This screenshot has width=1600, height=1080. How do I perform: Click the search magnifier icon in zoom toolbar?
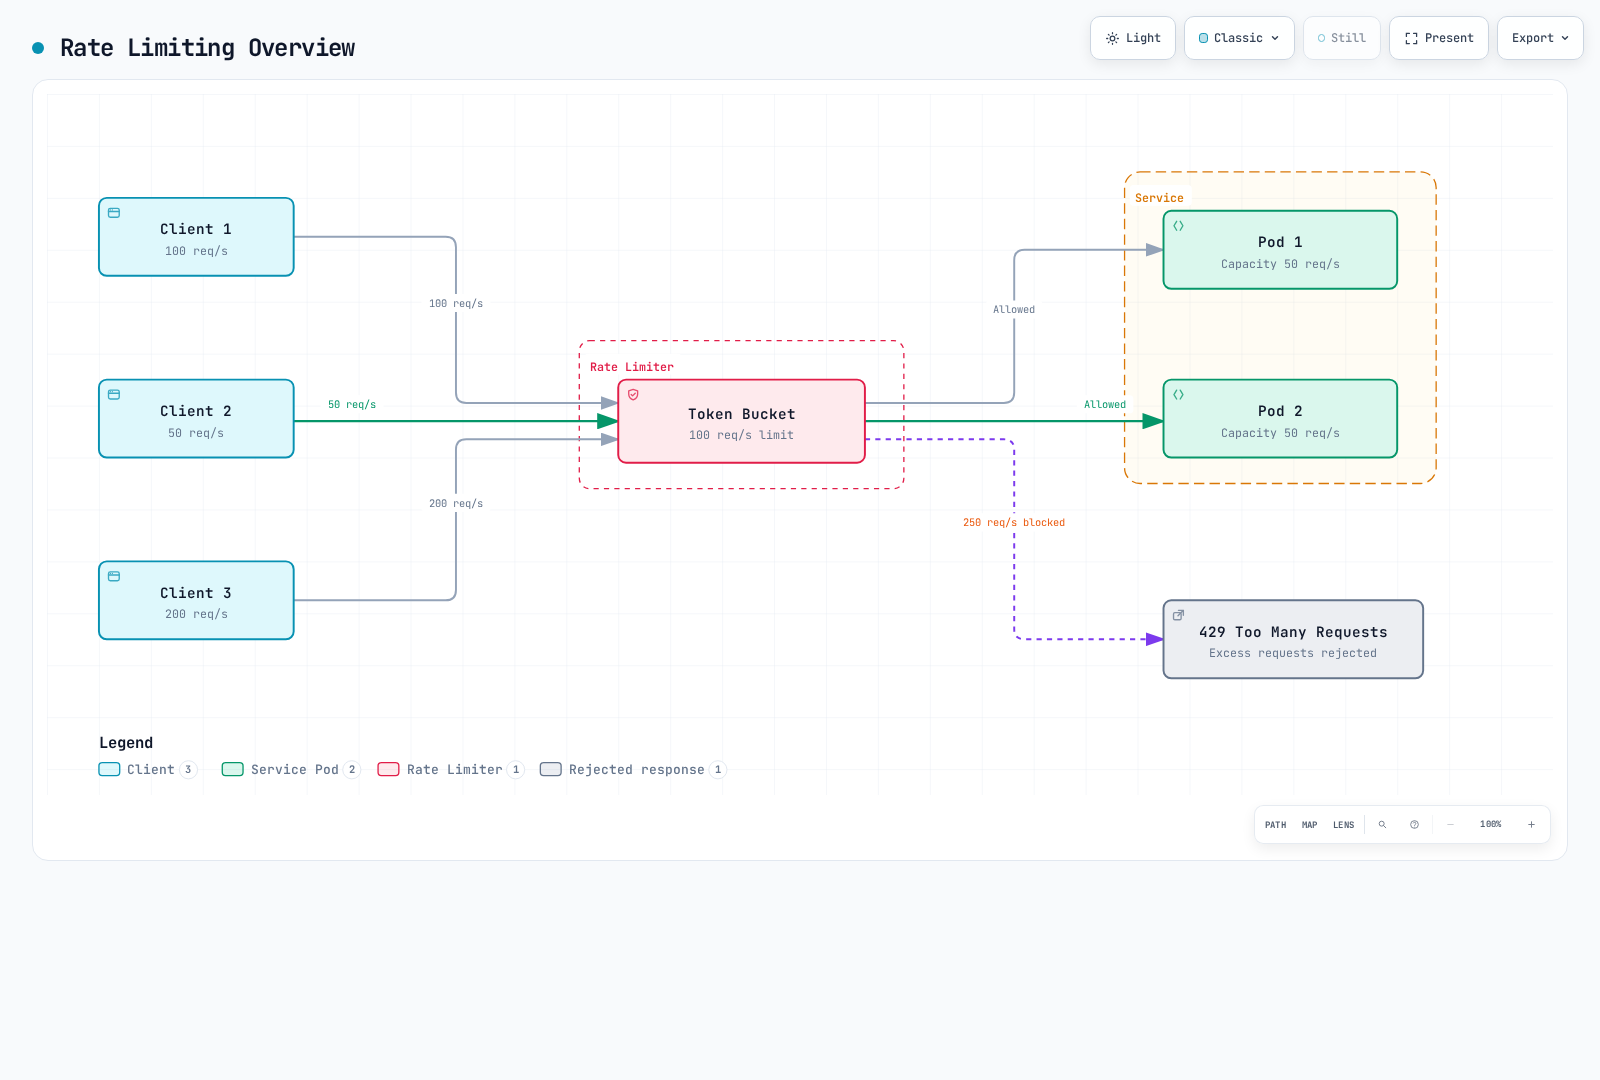click(1382, 825)
